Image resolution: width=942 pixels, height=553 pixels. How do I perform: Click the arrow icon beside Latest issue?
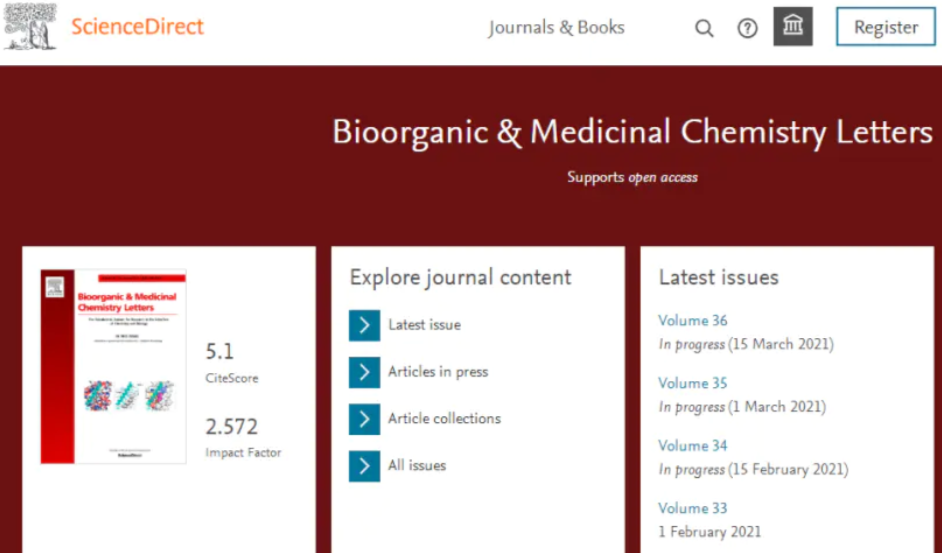tap(364, 325)
